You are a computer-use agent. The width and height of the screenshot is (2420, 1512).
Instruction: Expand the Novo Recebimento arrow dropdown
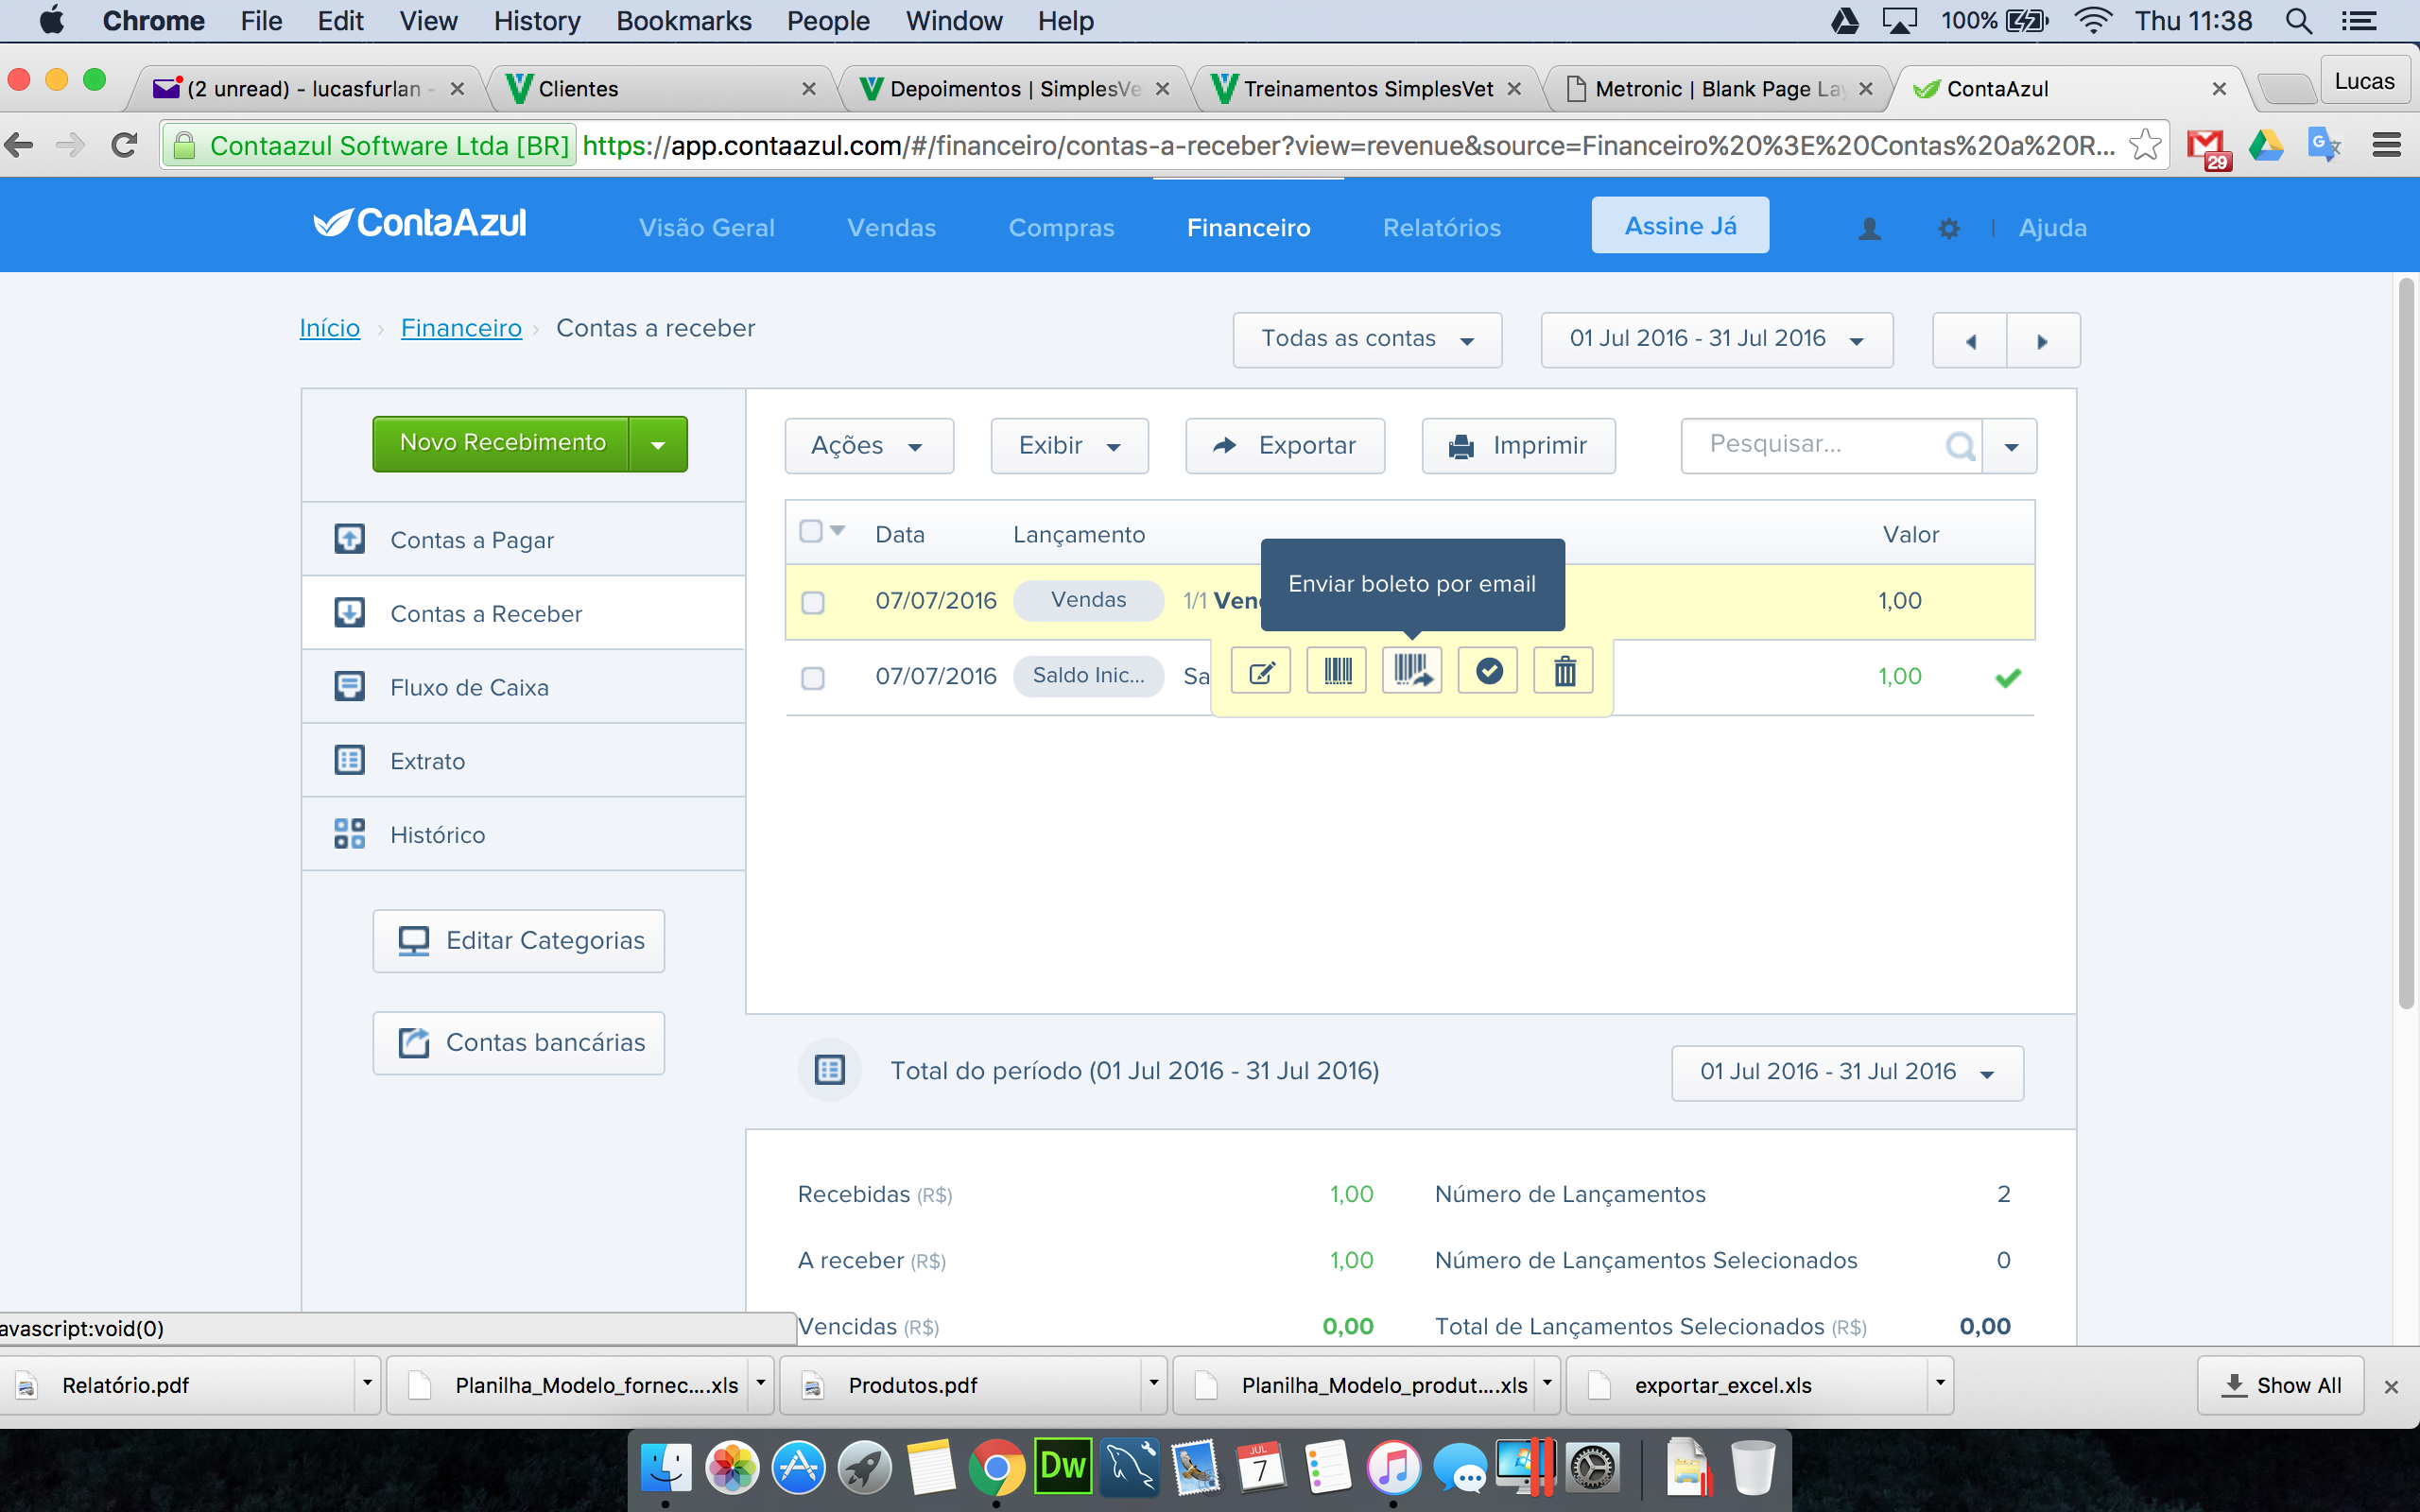[658, 445]
